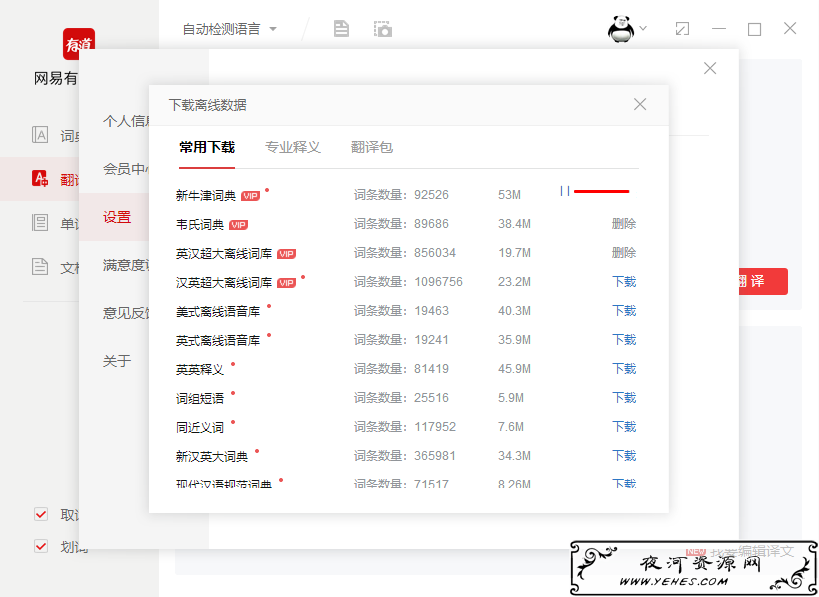Close the 下载离线数据 dialog

(x=640, y=104)
